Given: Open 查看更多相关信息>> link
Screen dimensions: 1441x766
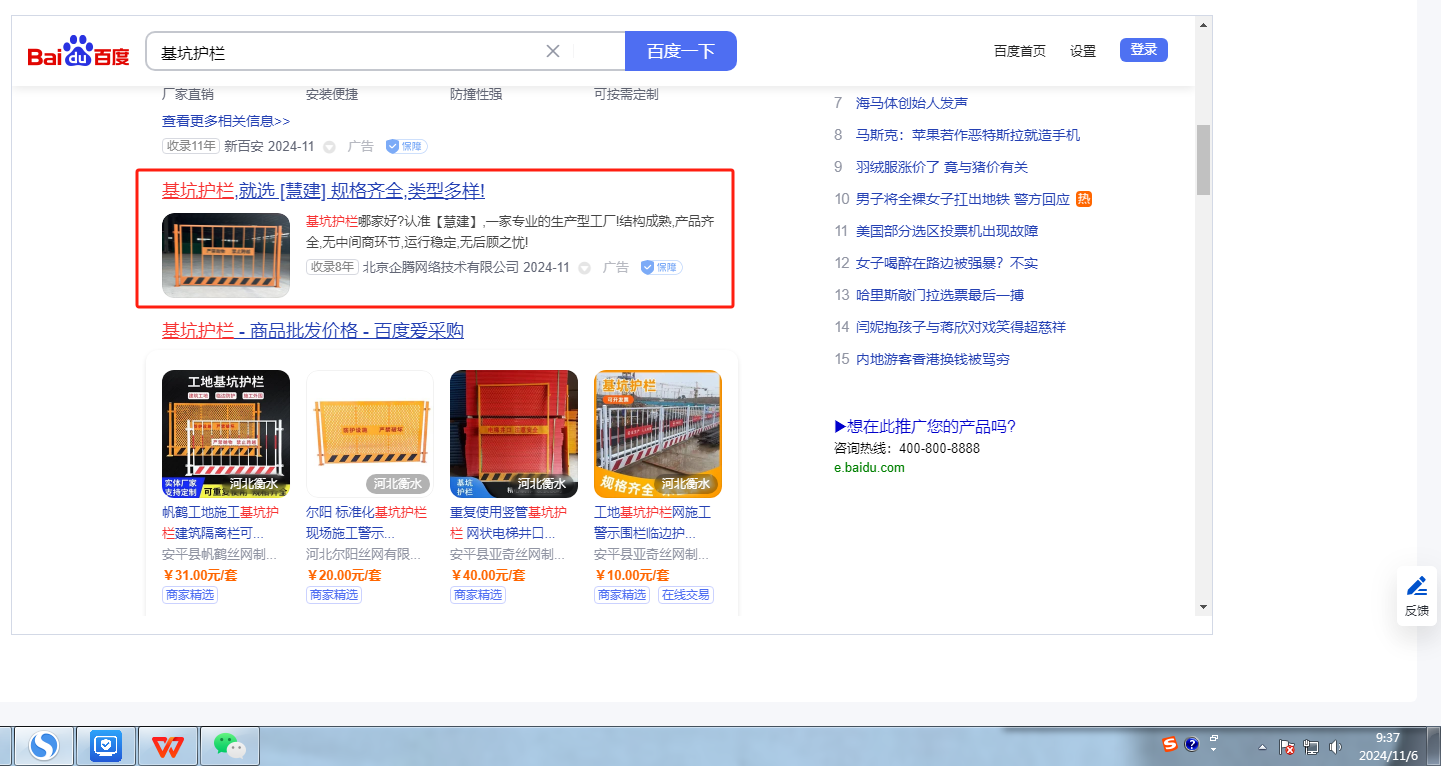Looking at the screenshot, I should [226, 121].
